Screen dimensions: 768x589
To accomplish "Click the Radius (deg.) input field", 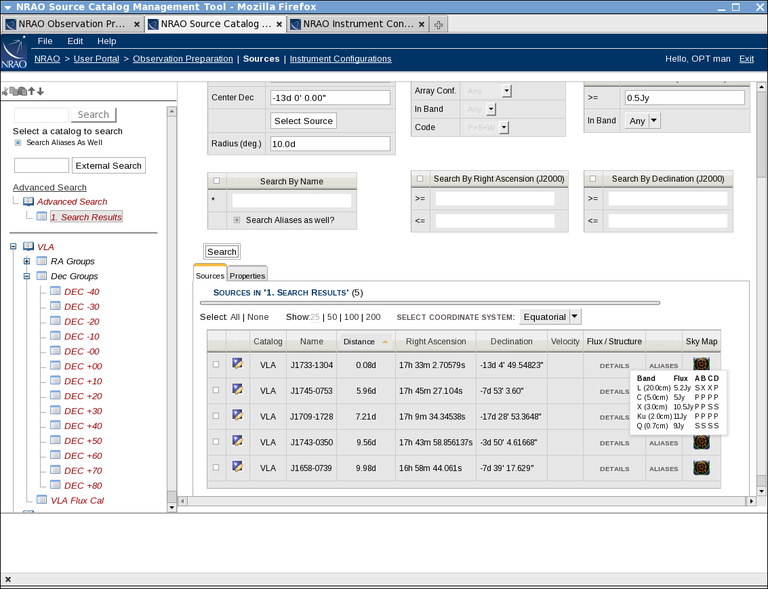I will coord(329,144).
